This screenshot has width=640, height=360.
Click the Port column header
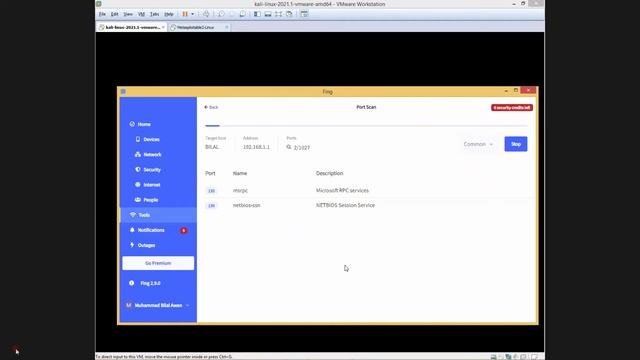(210, 173)
